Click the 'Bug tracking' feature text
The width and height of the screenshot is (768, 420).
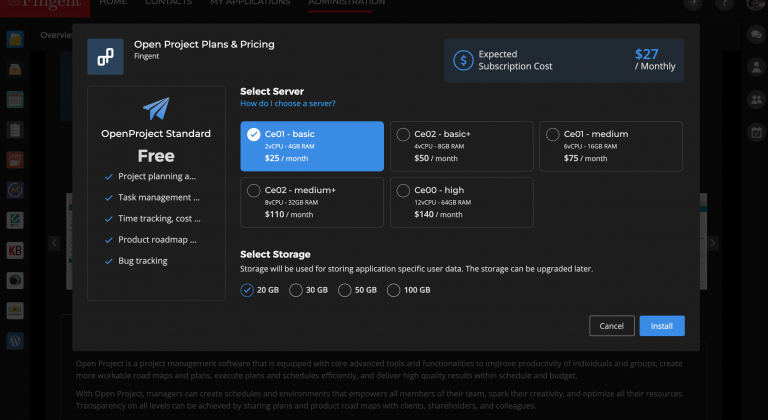click(x=143, y=261)
